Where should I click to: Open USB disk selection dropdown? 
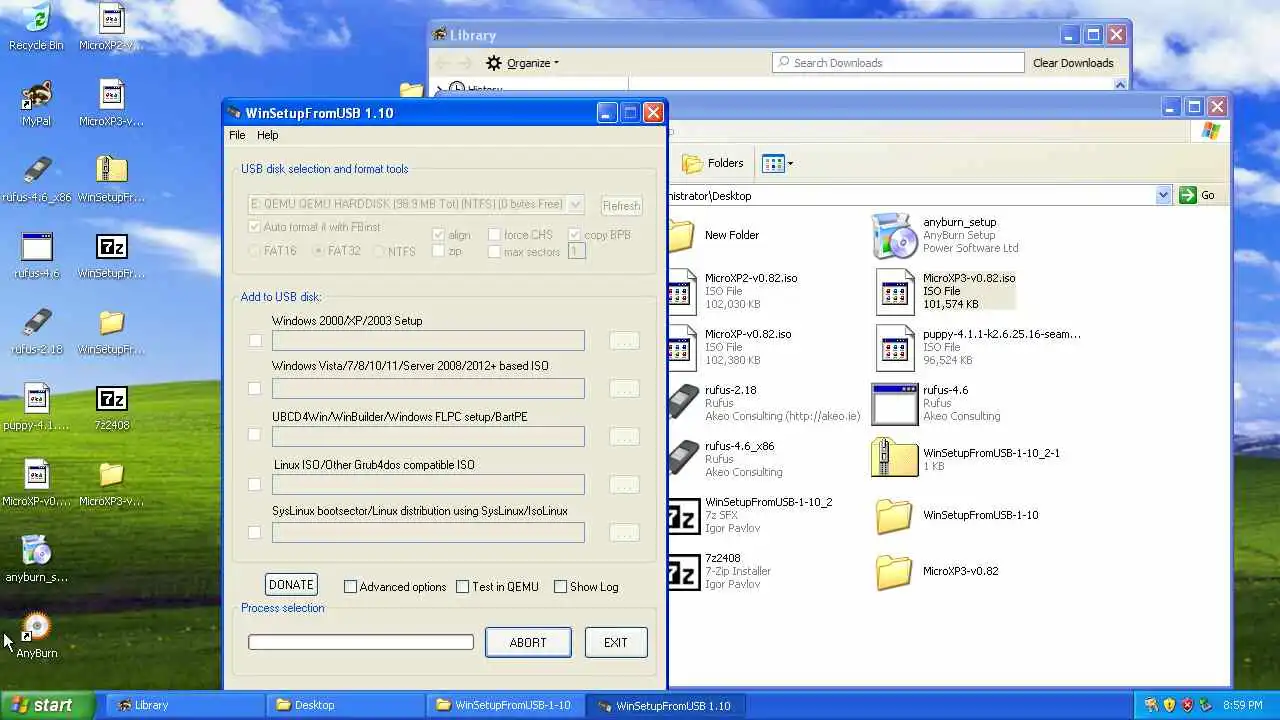[x=575, y=204]
